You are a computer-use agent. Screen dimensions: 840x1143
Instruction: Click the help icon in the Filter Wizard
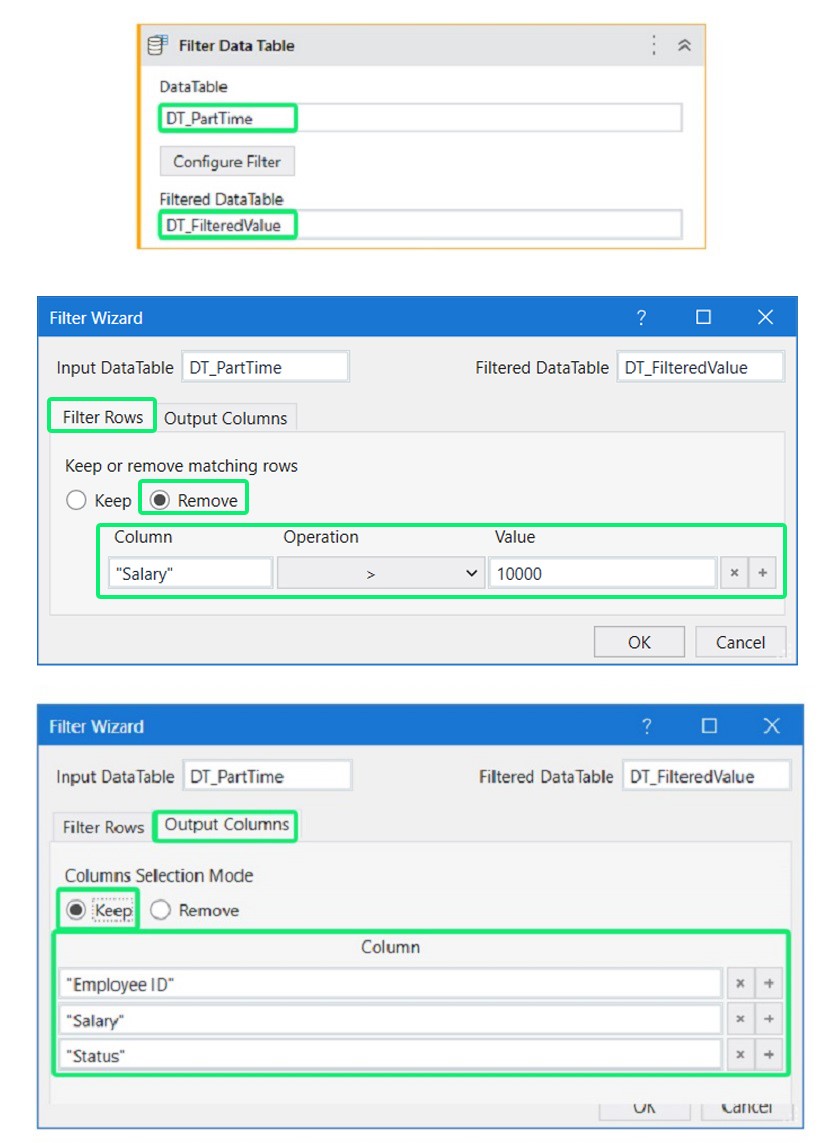641,317
